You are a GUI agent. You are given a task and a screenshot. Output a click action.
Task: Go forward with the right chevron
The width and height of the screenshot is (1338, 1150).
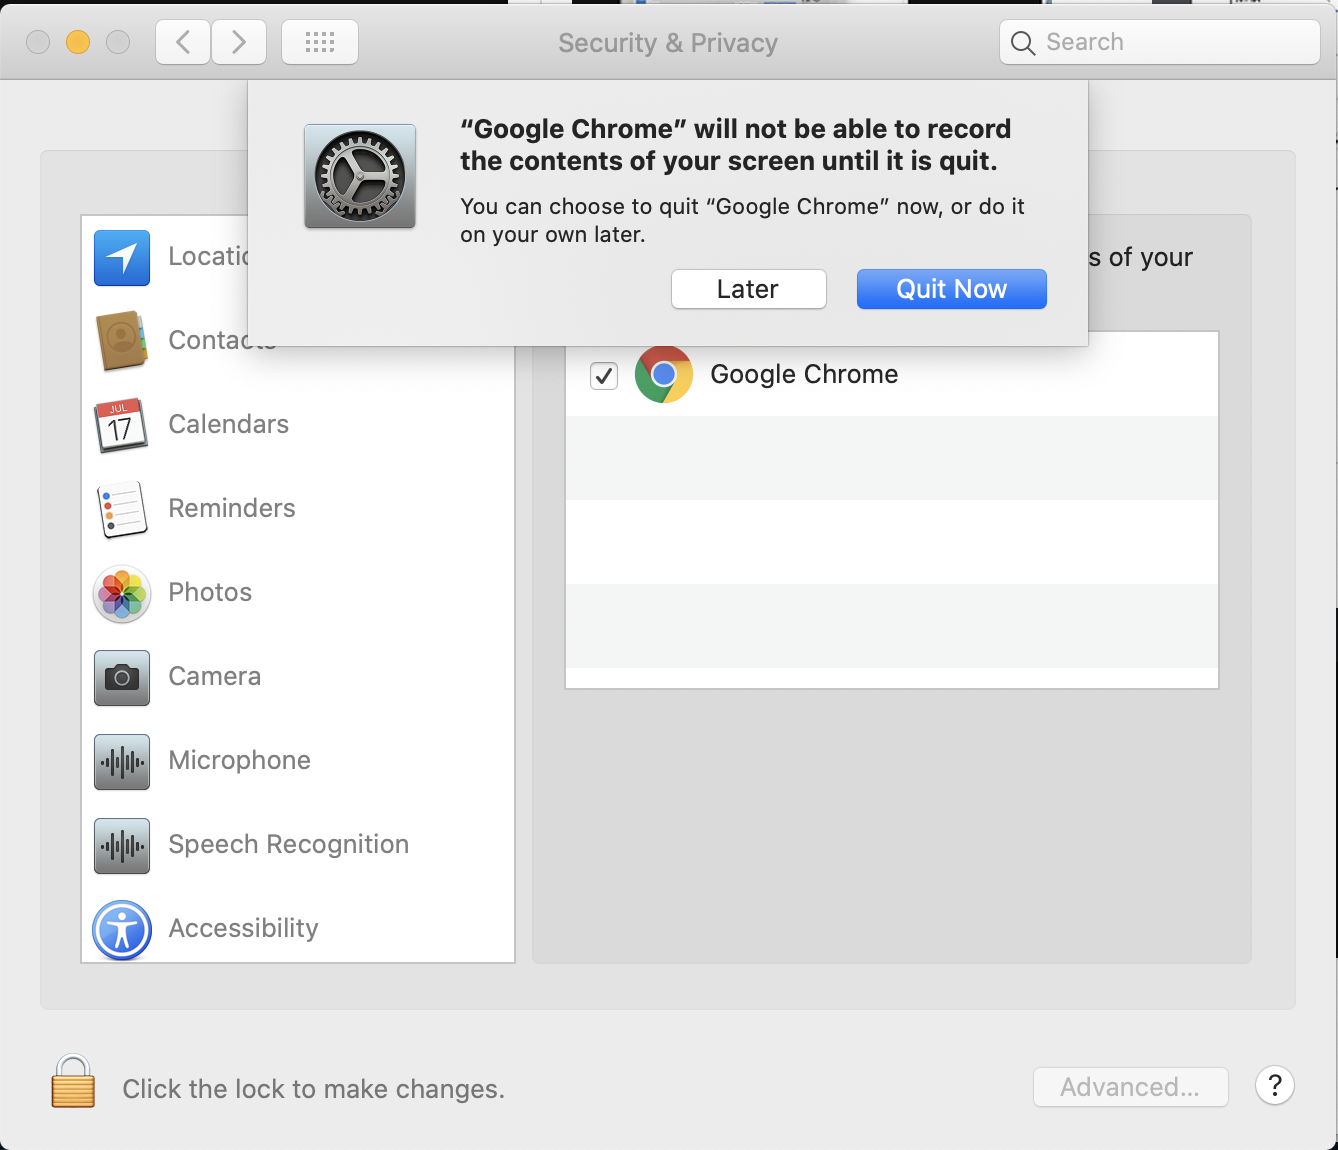[238, 42]
